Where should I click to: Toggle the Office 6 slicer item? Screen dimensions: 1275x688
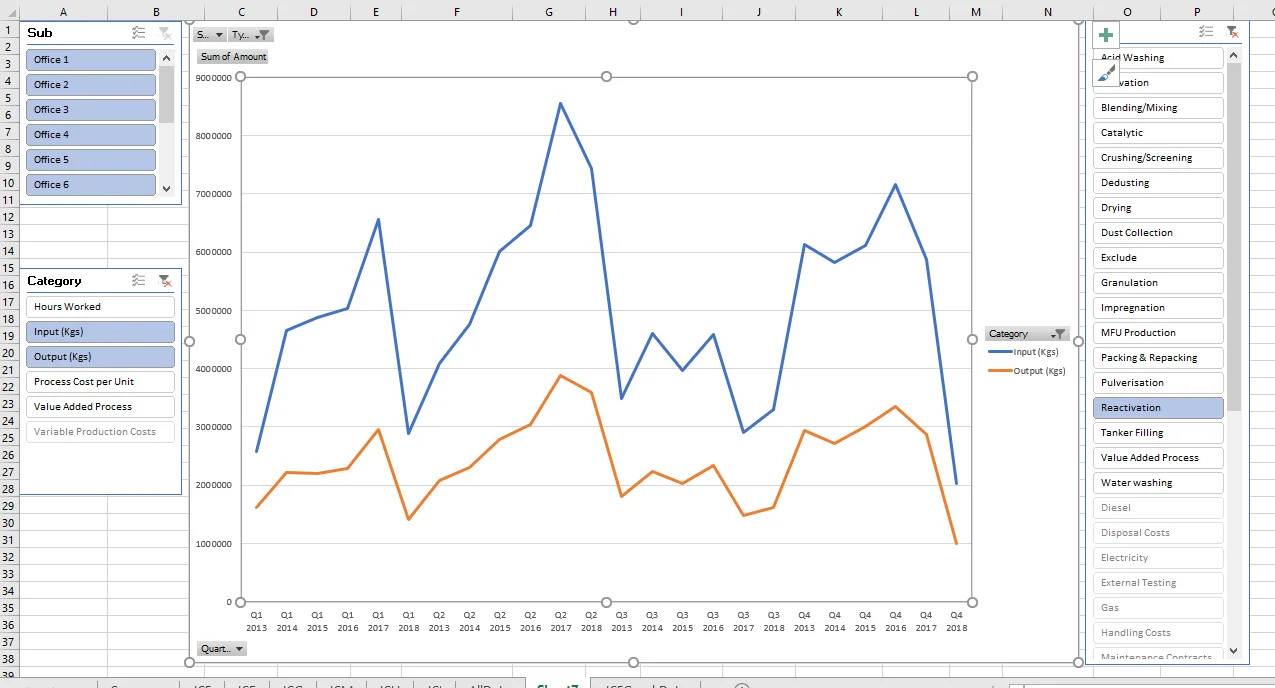point(91,185)
